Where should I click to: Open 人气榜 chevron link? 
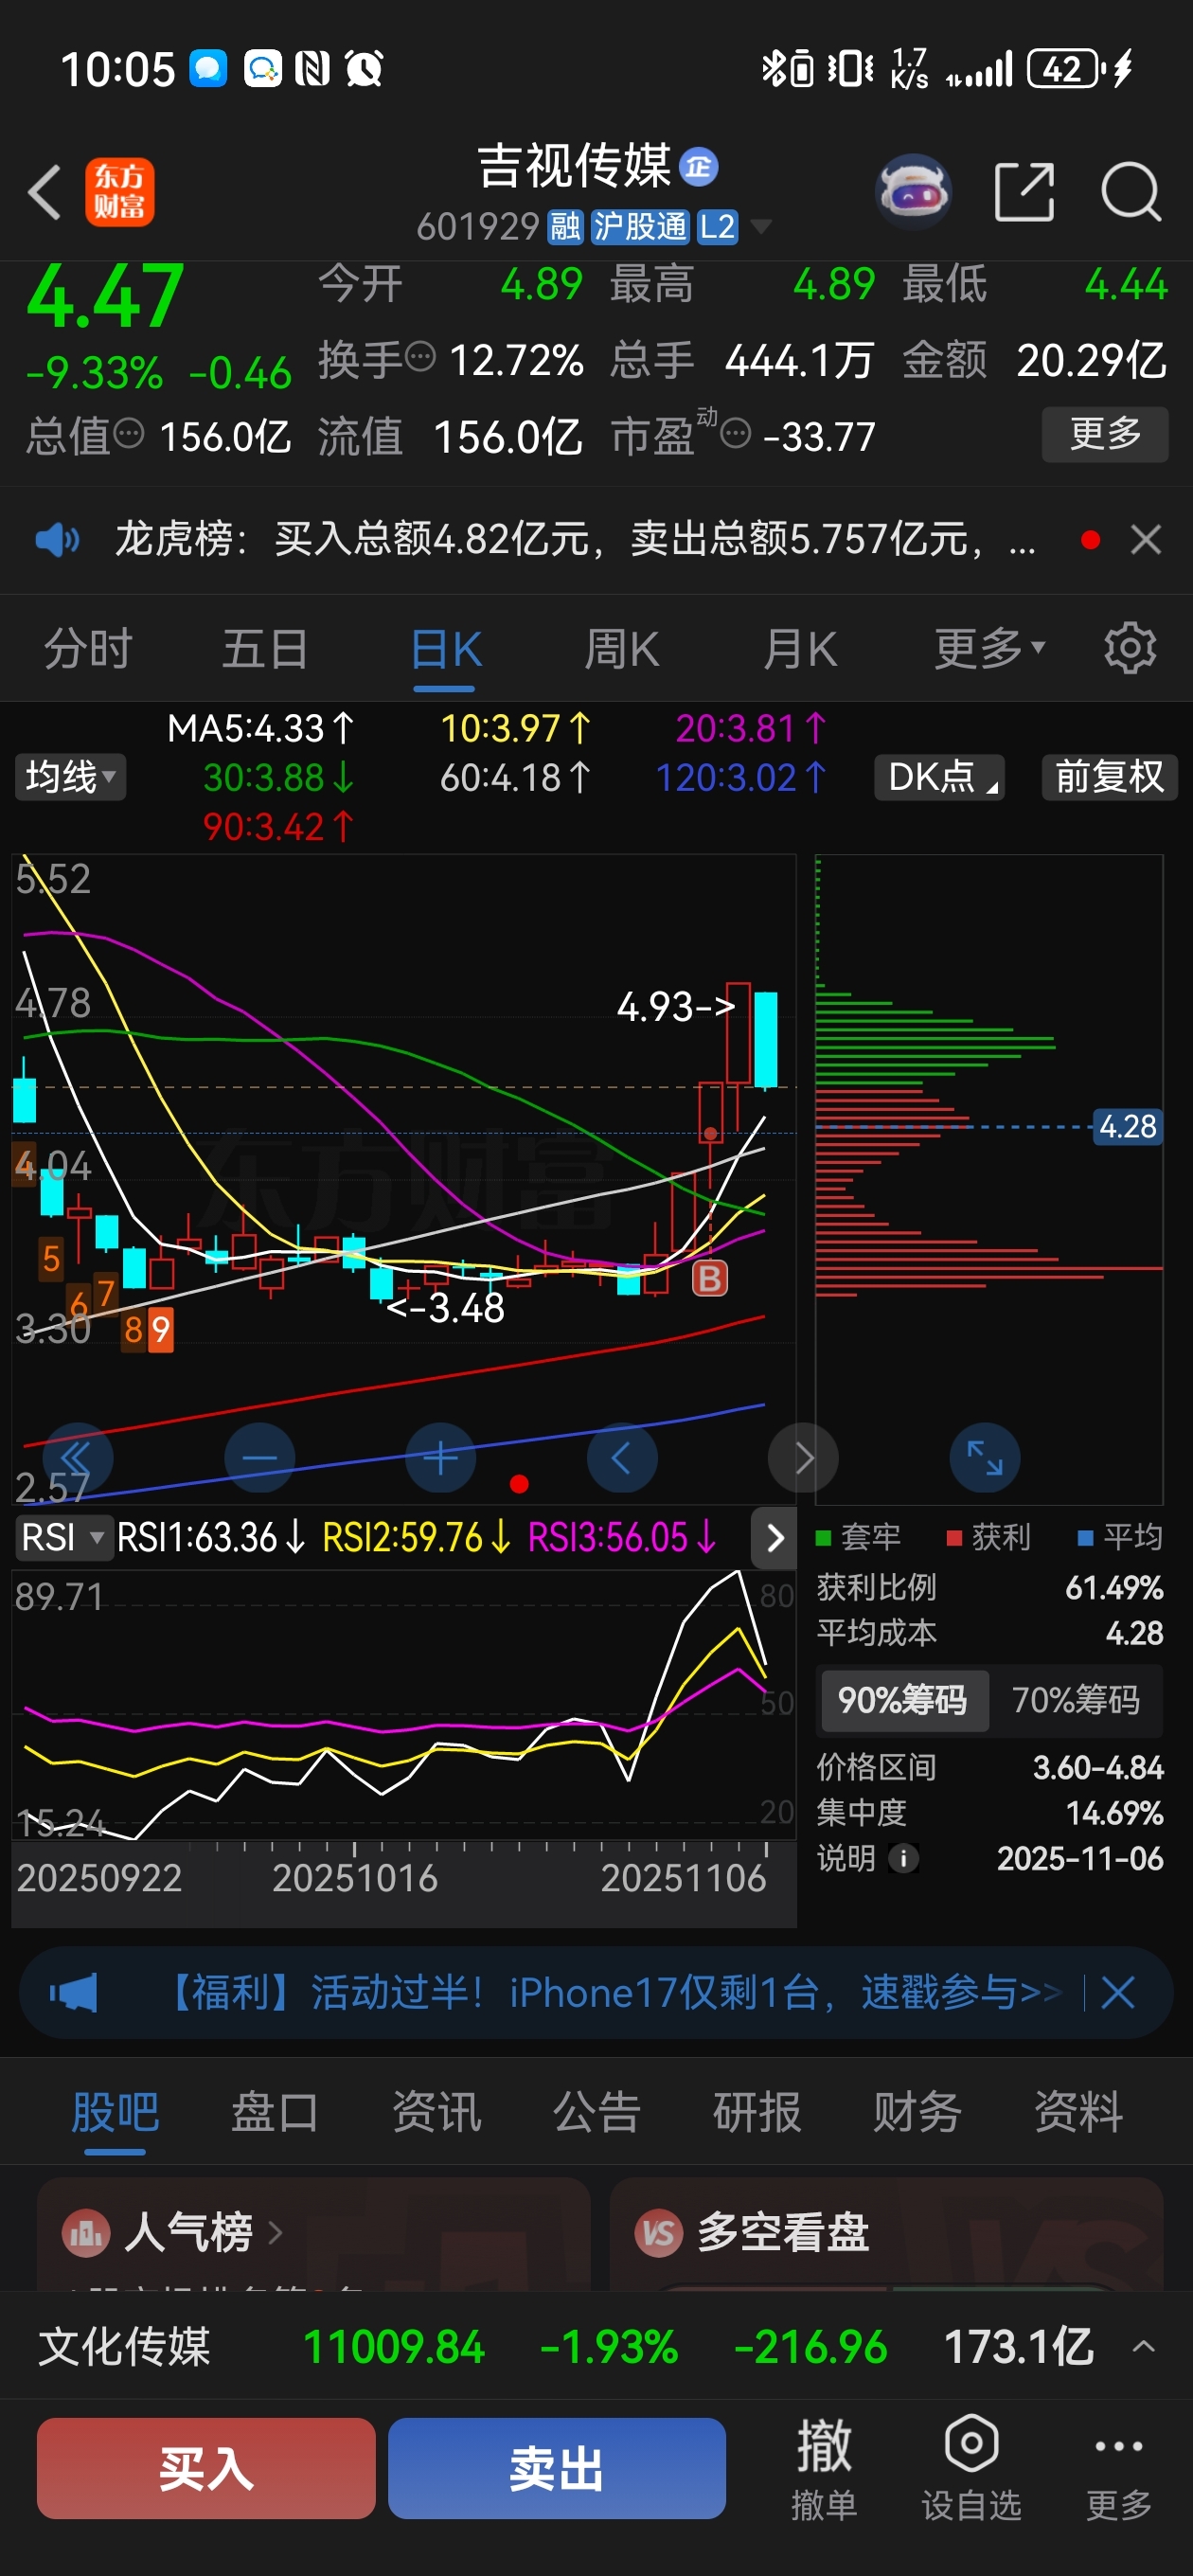pos(276,2231)
